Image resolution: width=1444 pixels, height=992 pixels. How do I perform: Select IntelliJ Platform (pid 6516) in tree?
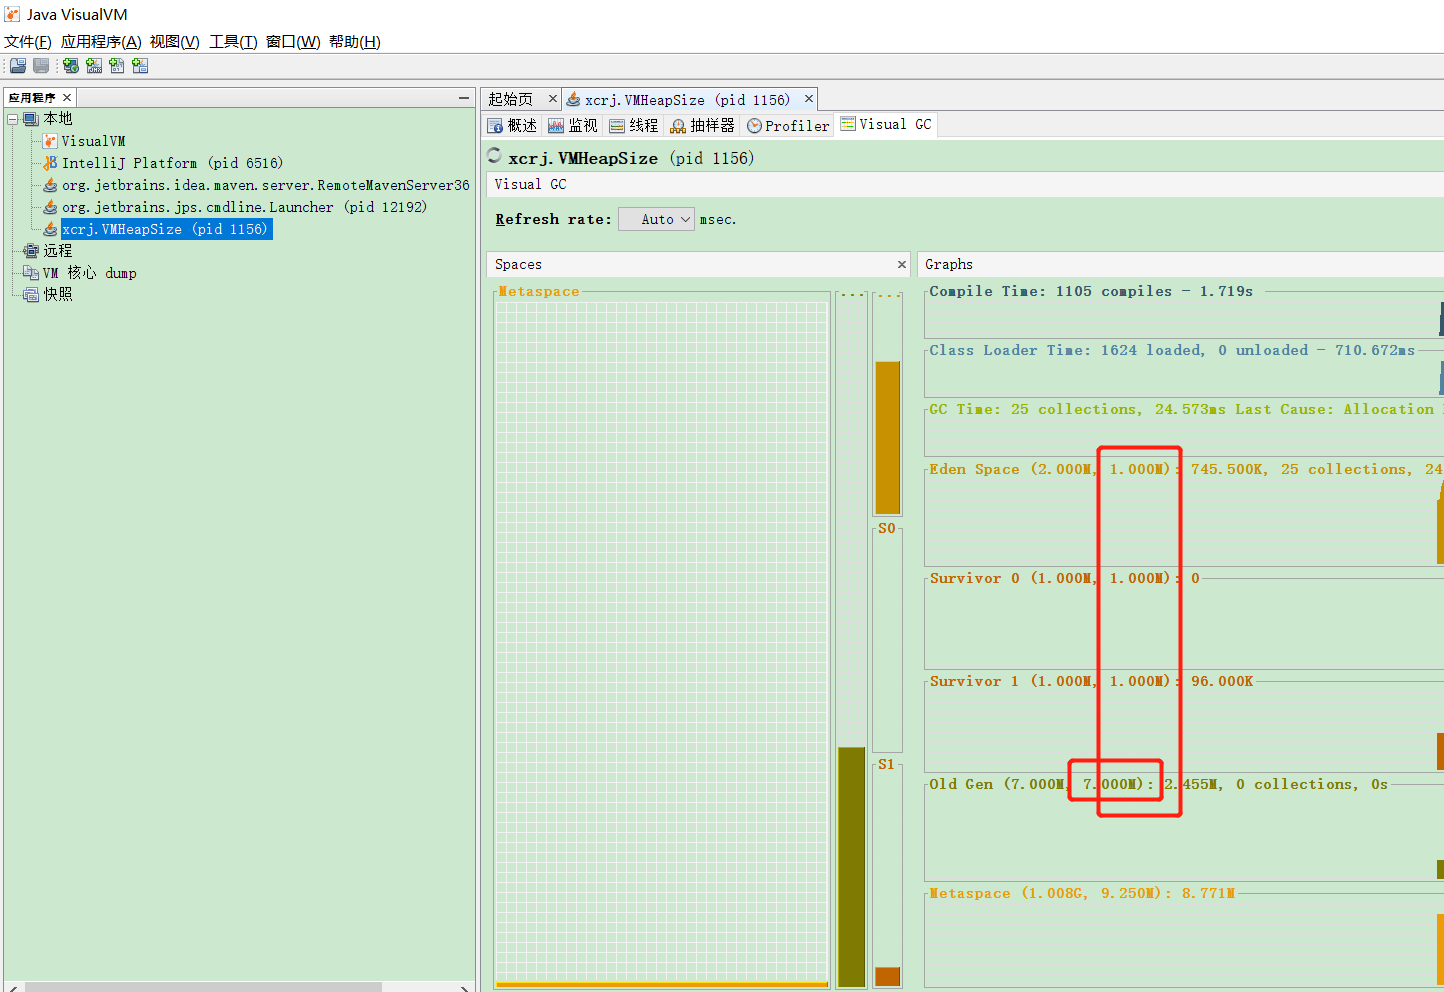tap(172, 163)
